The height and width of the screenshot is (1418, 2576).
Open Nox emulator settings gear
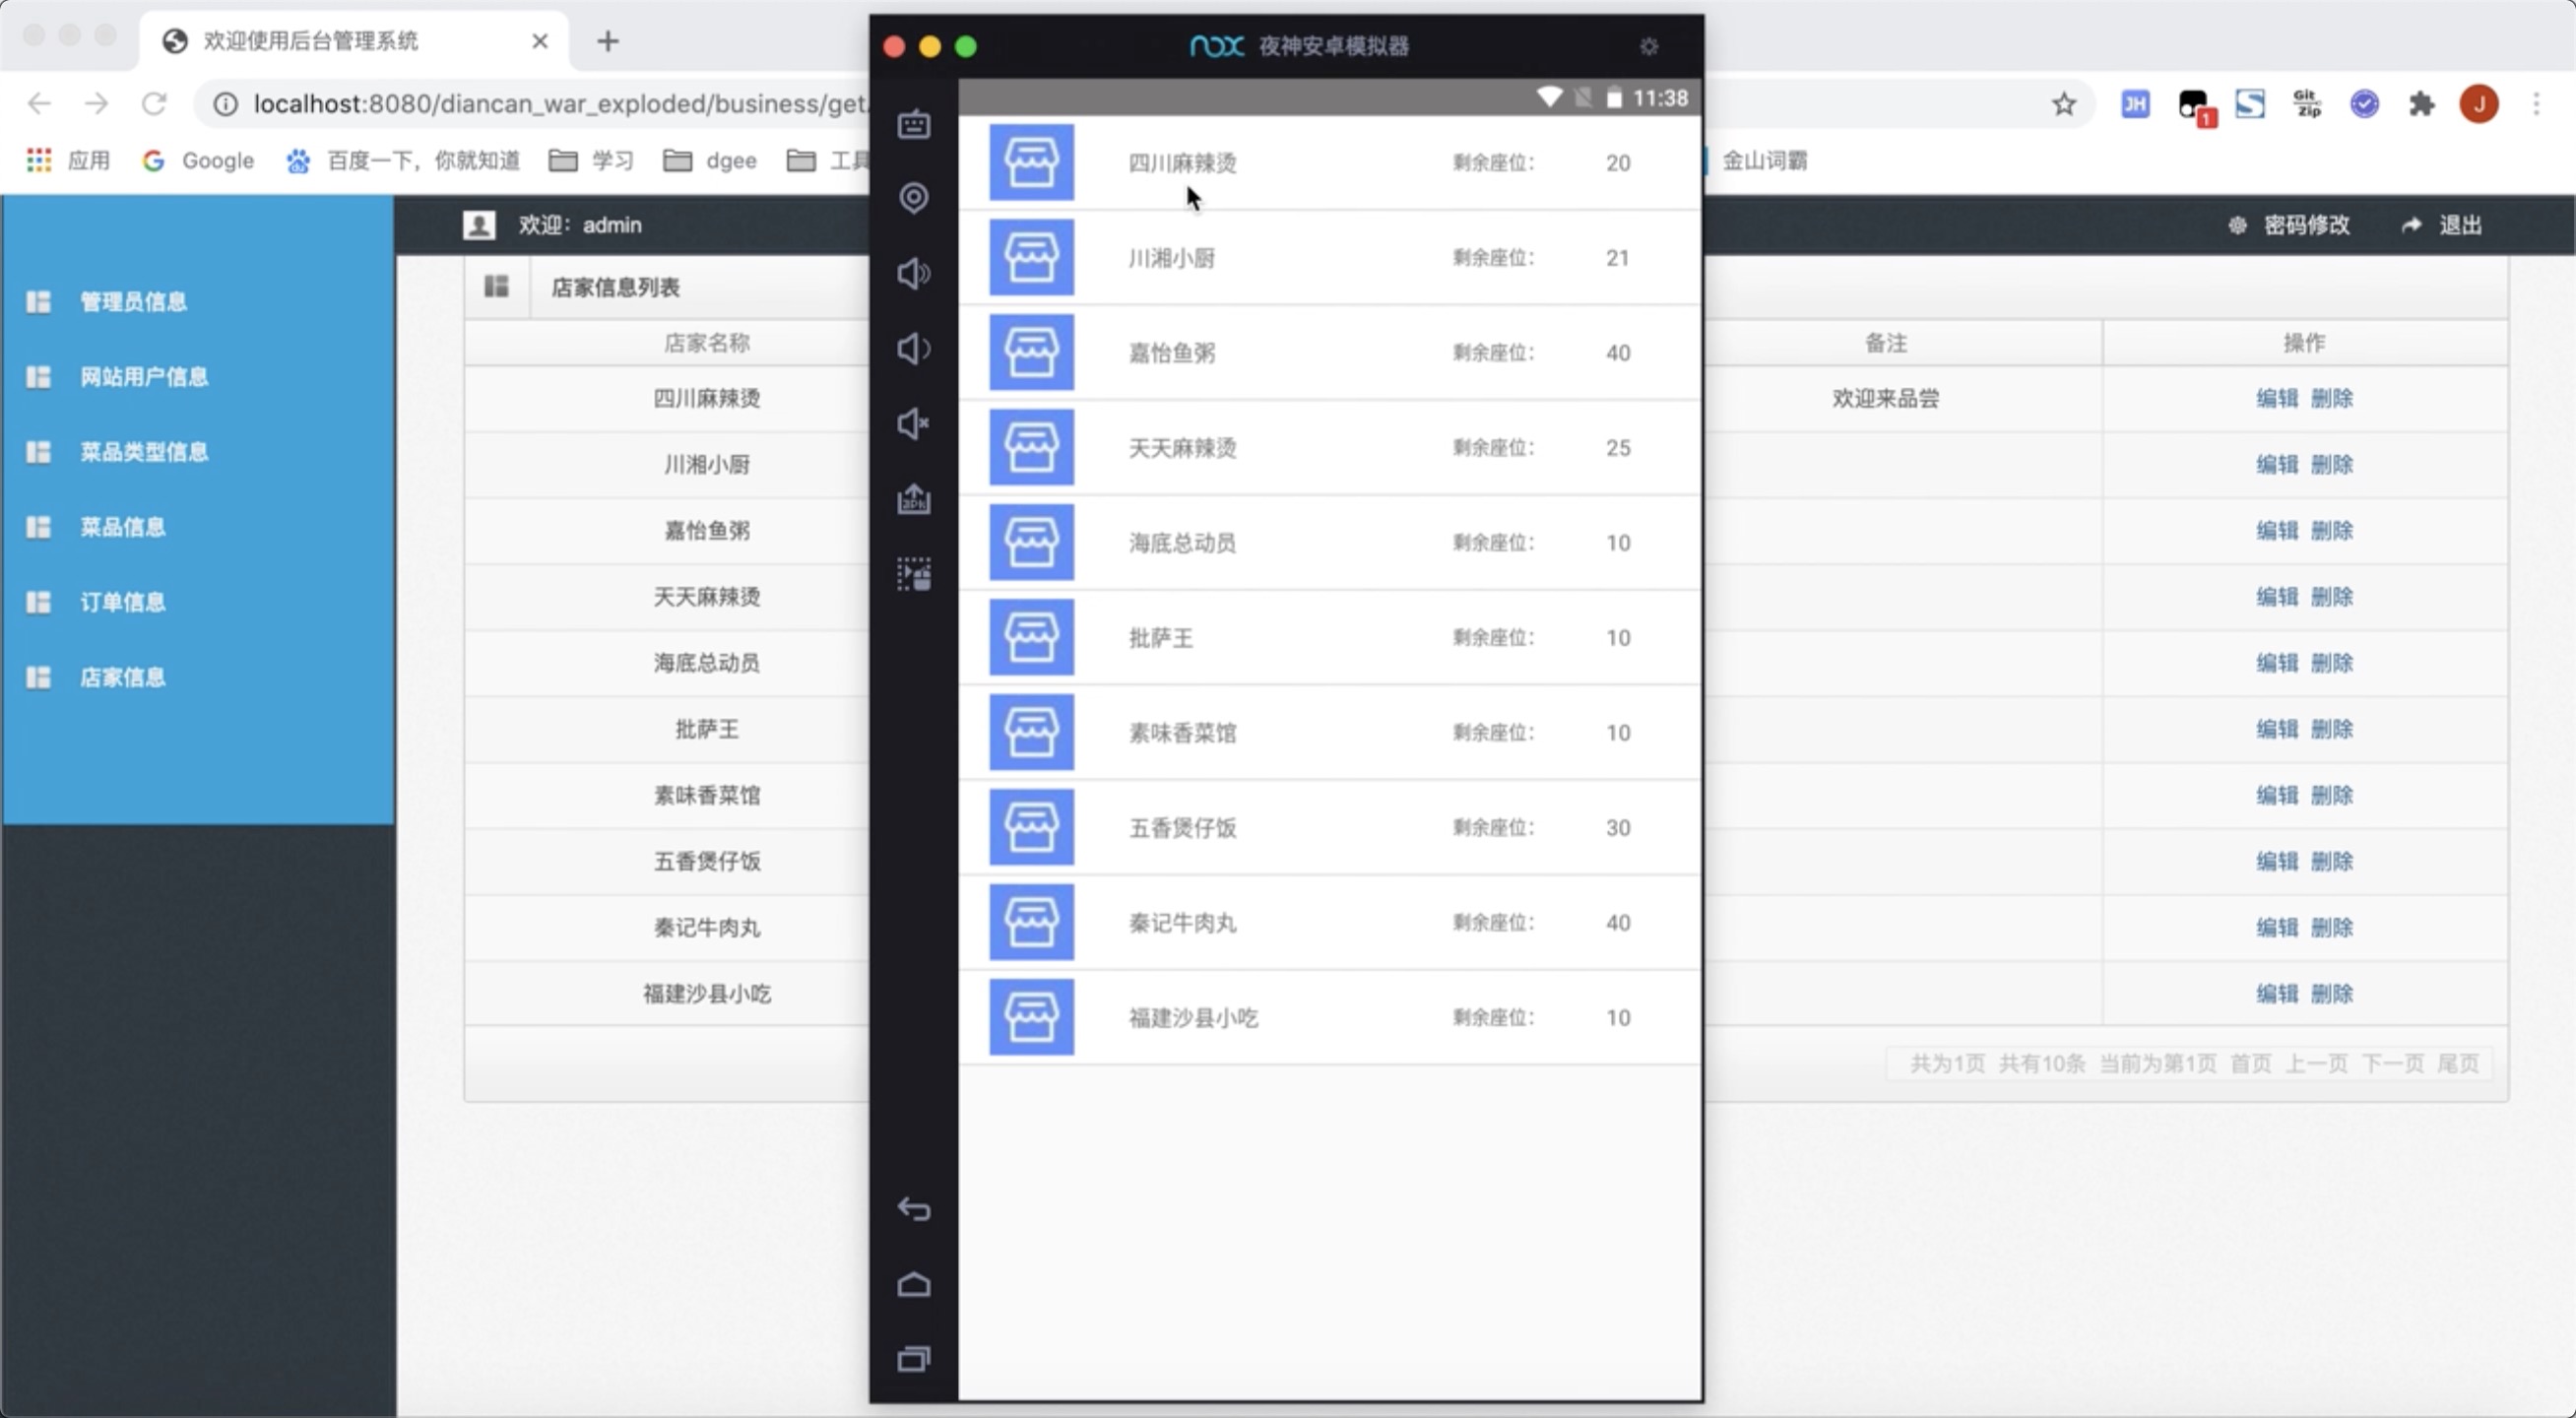pos(1649,46)
